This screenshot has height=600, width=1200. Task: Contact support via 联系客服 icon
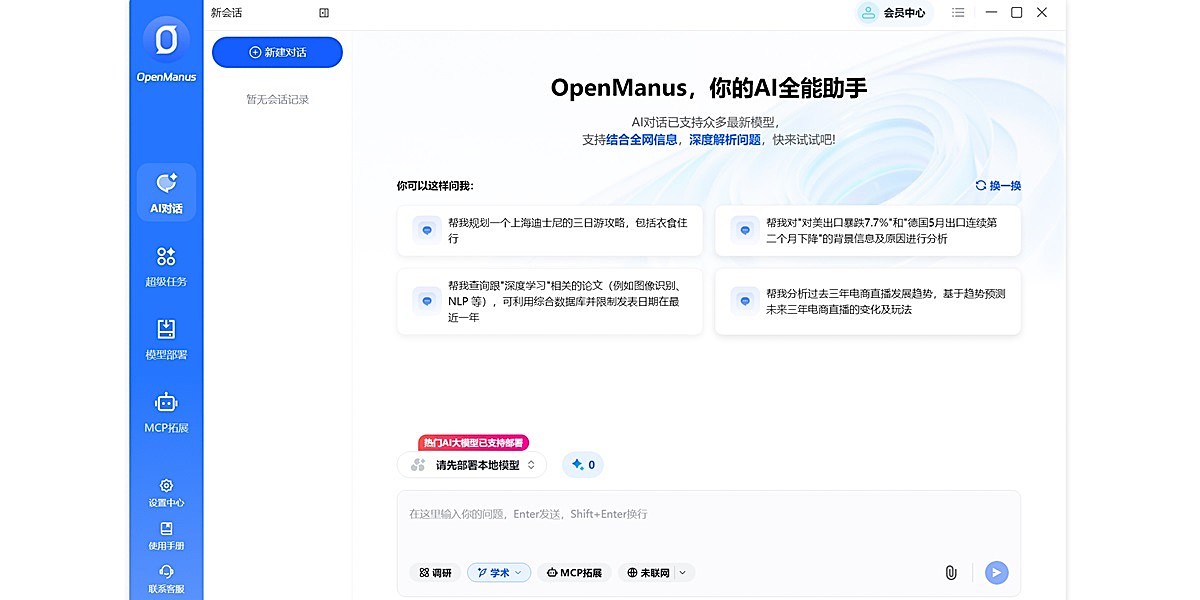coord(166,578)
